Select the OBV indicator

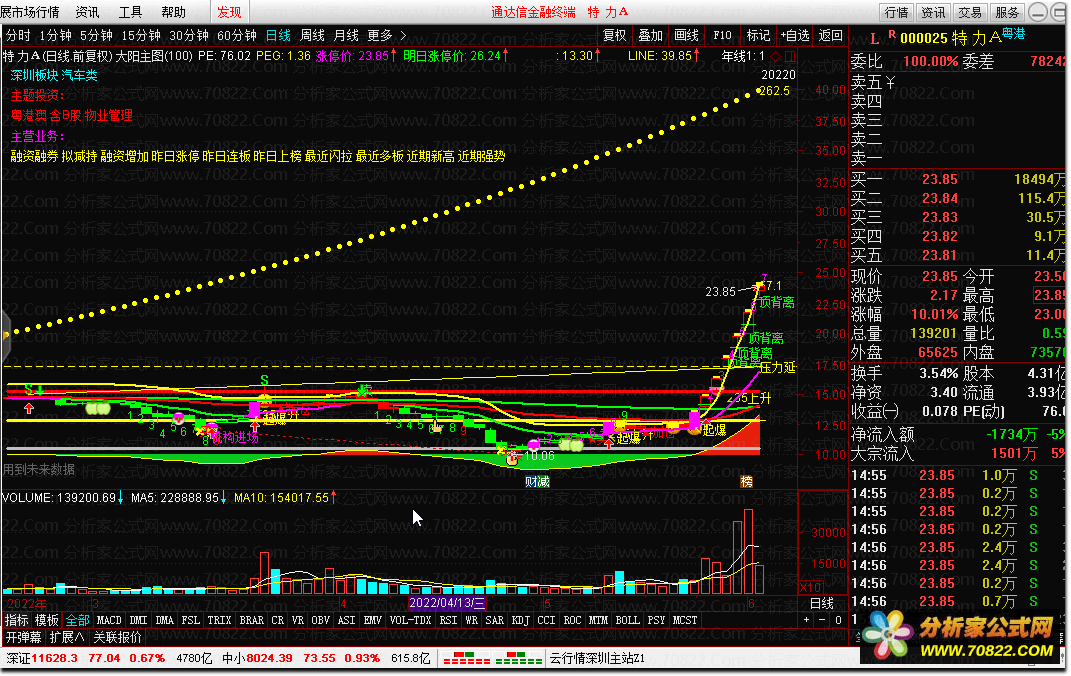pos(320,620)
